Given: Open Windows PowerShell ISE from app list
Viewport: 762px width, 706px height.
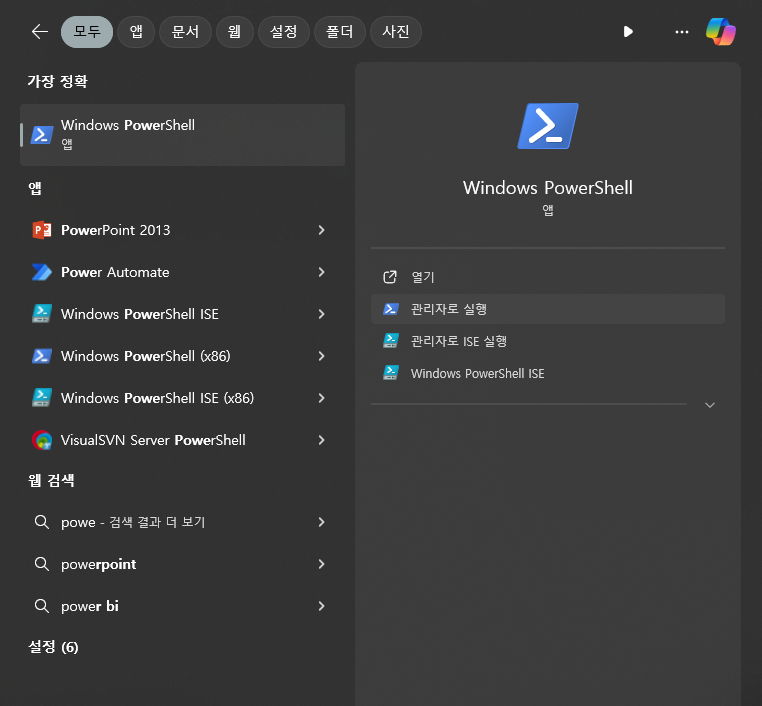Looking at the screenshot, I should coord(139,314).
